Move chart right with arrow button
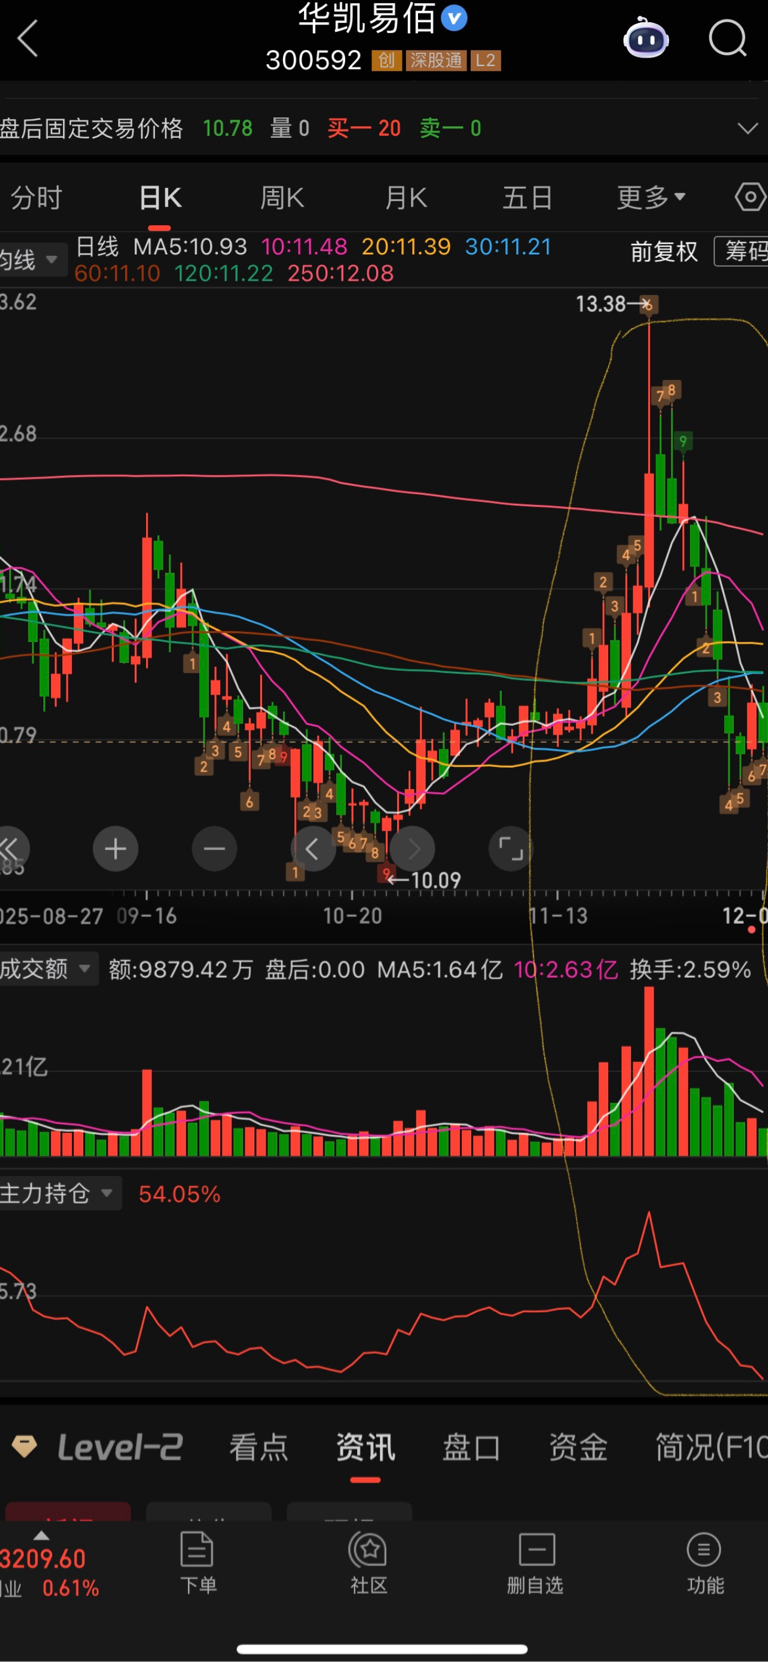Viewport: 768px width, 1662px height. pyautogui.click(x=413, y=849)
